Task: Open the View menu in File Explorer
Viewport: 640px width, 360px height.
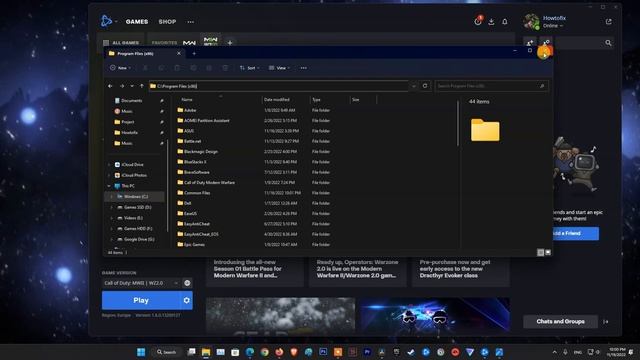Action: click(280, 68)
